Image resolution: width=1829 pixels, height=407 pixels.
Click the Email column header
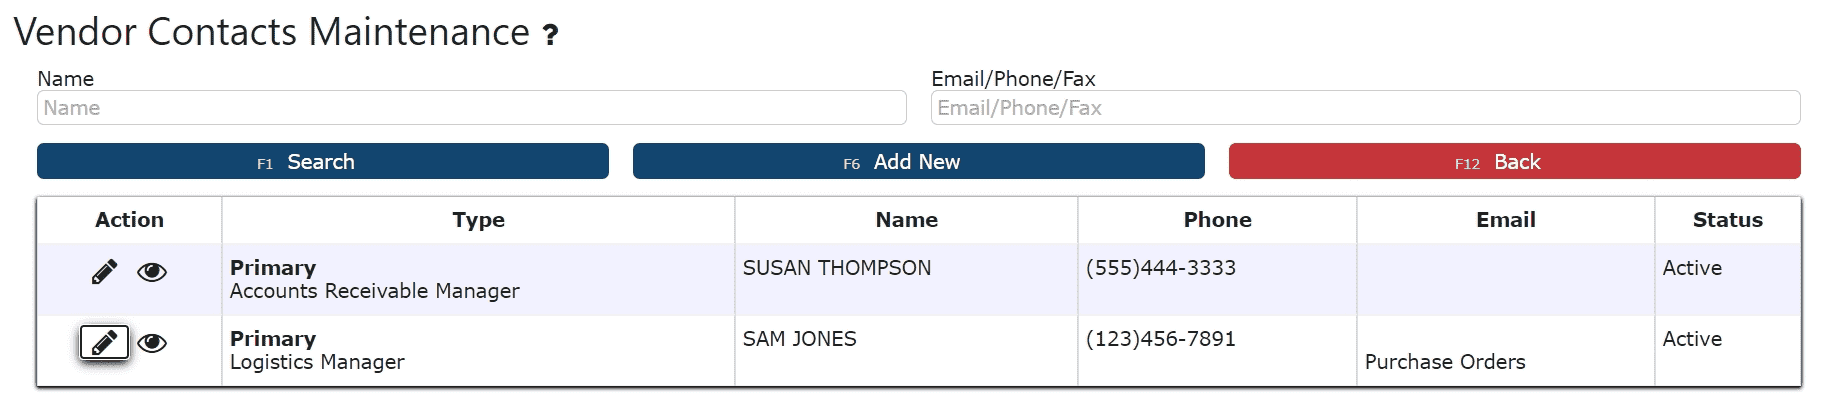pyautogui.click(x=1505, y=220)
